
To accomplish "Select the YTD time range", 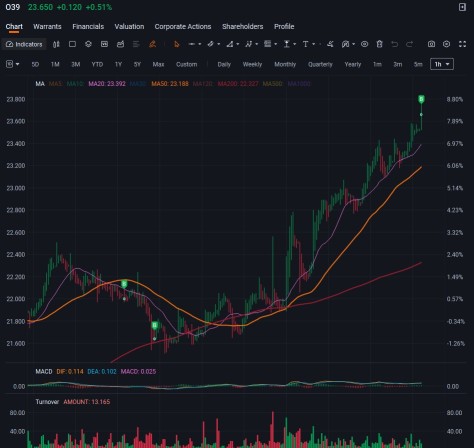I will click(97, 64).
